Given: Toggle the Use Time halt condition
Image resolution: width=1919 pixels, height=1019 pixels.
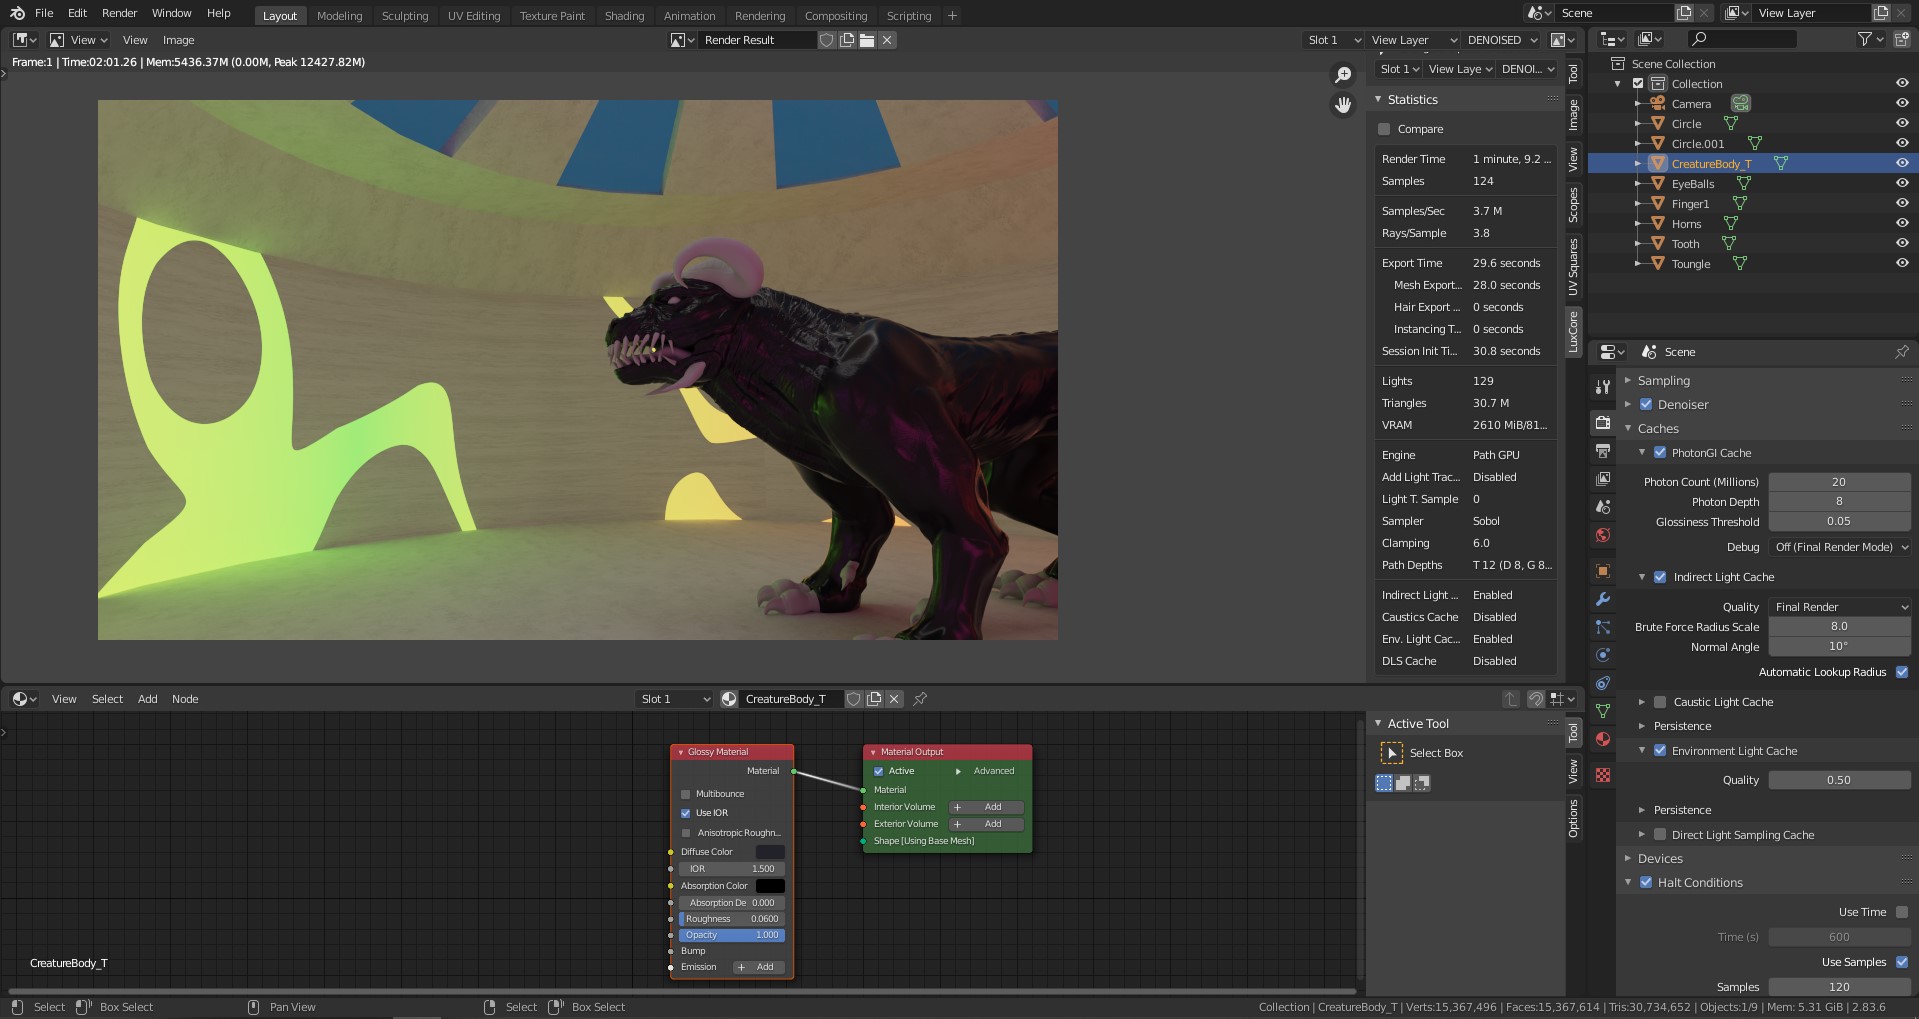Looking at the screenshot, I should coord(1902,912).
